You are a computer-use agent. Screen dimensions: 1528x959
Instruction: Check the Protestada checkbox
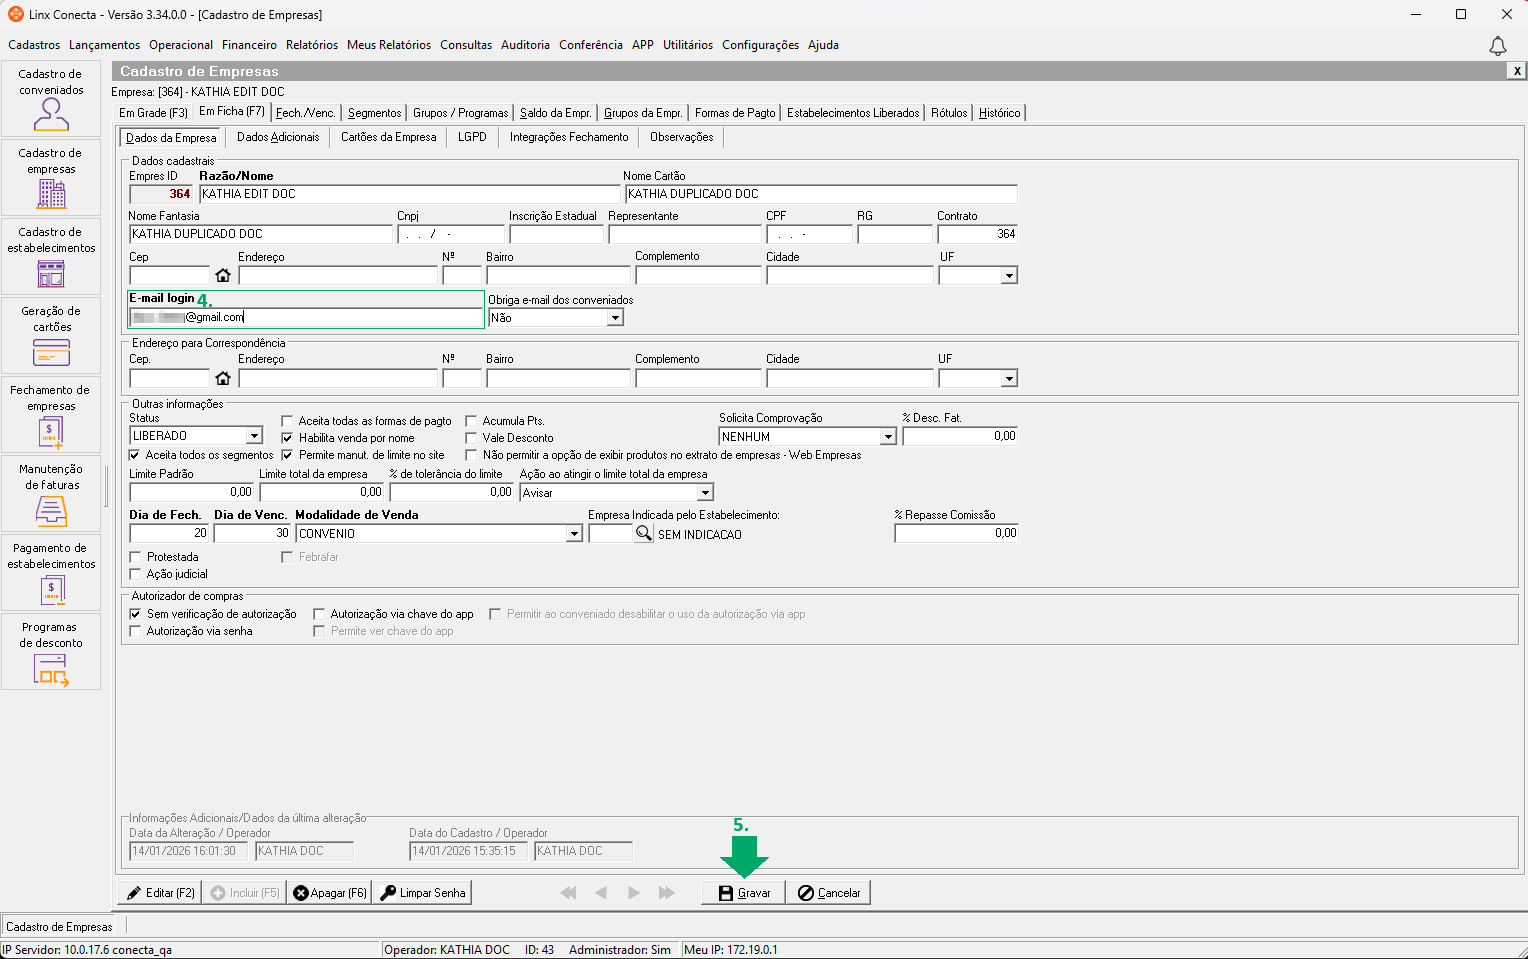(136, 557)
